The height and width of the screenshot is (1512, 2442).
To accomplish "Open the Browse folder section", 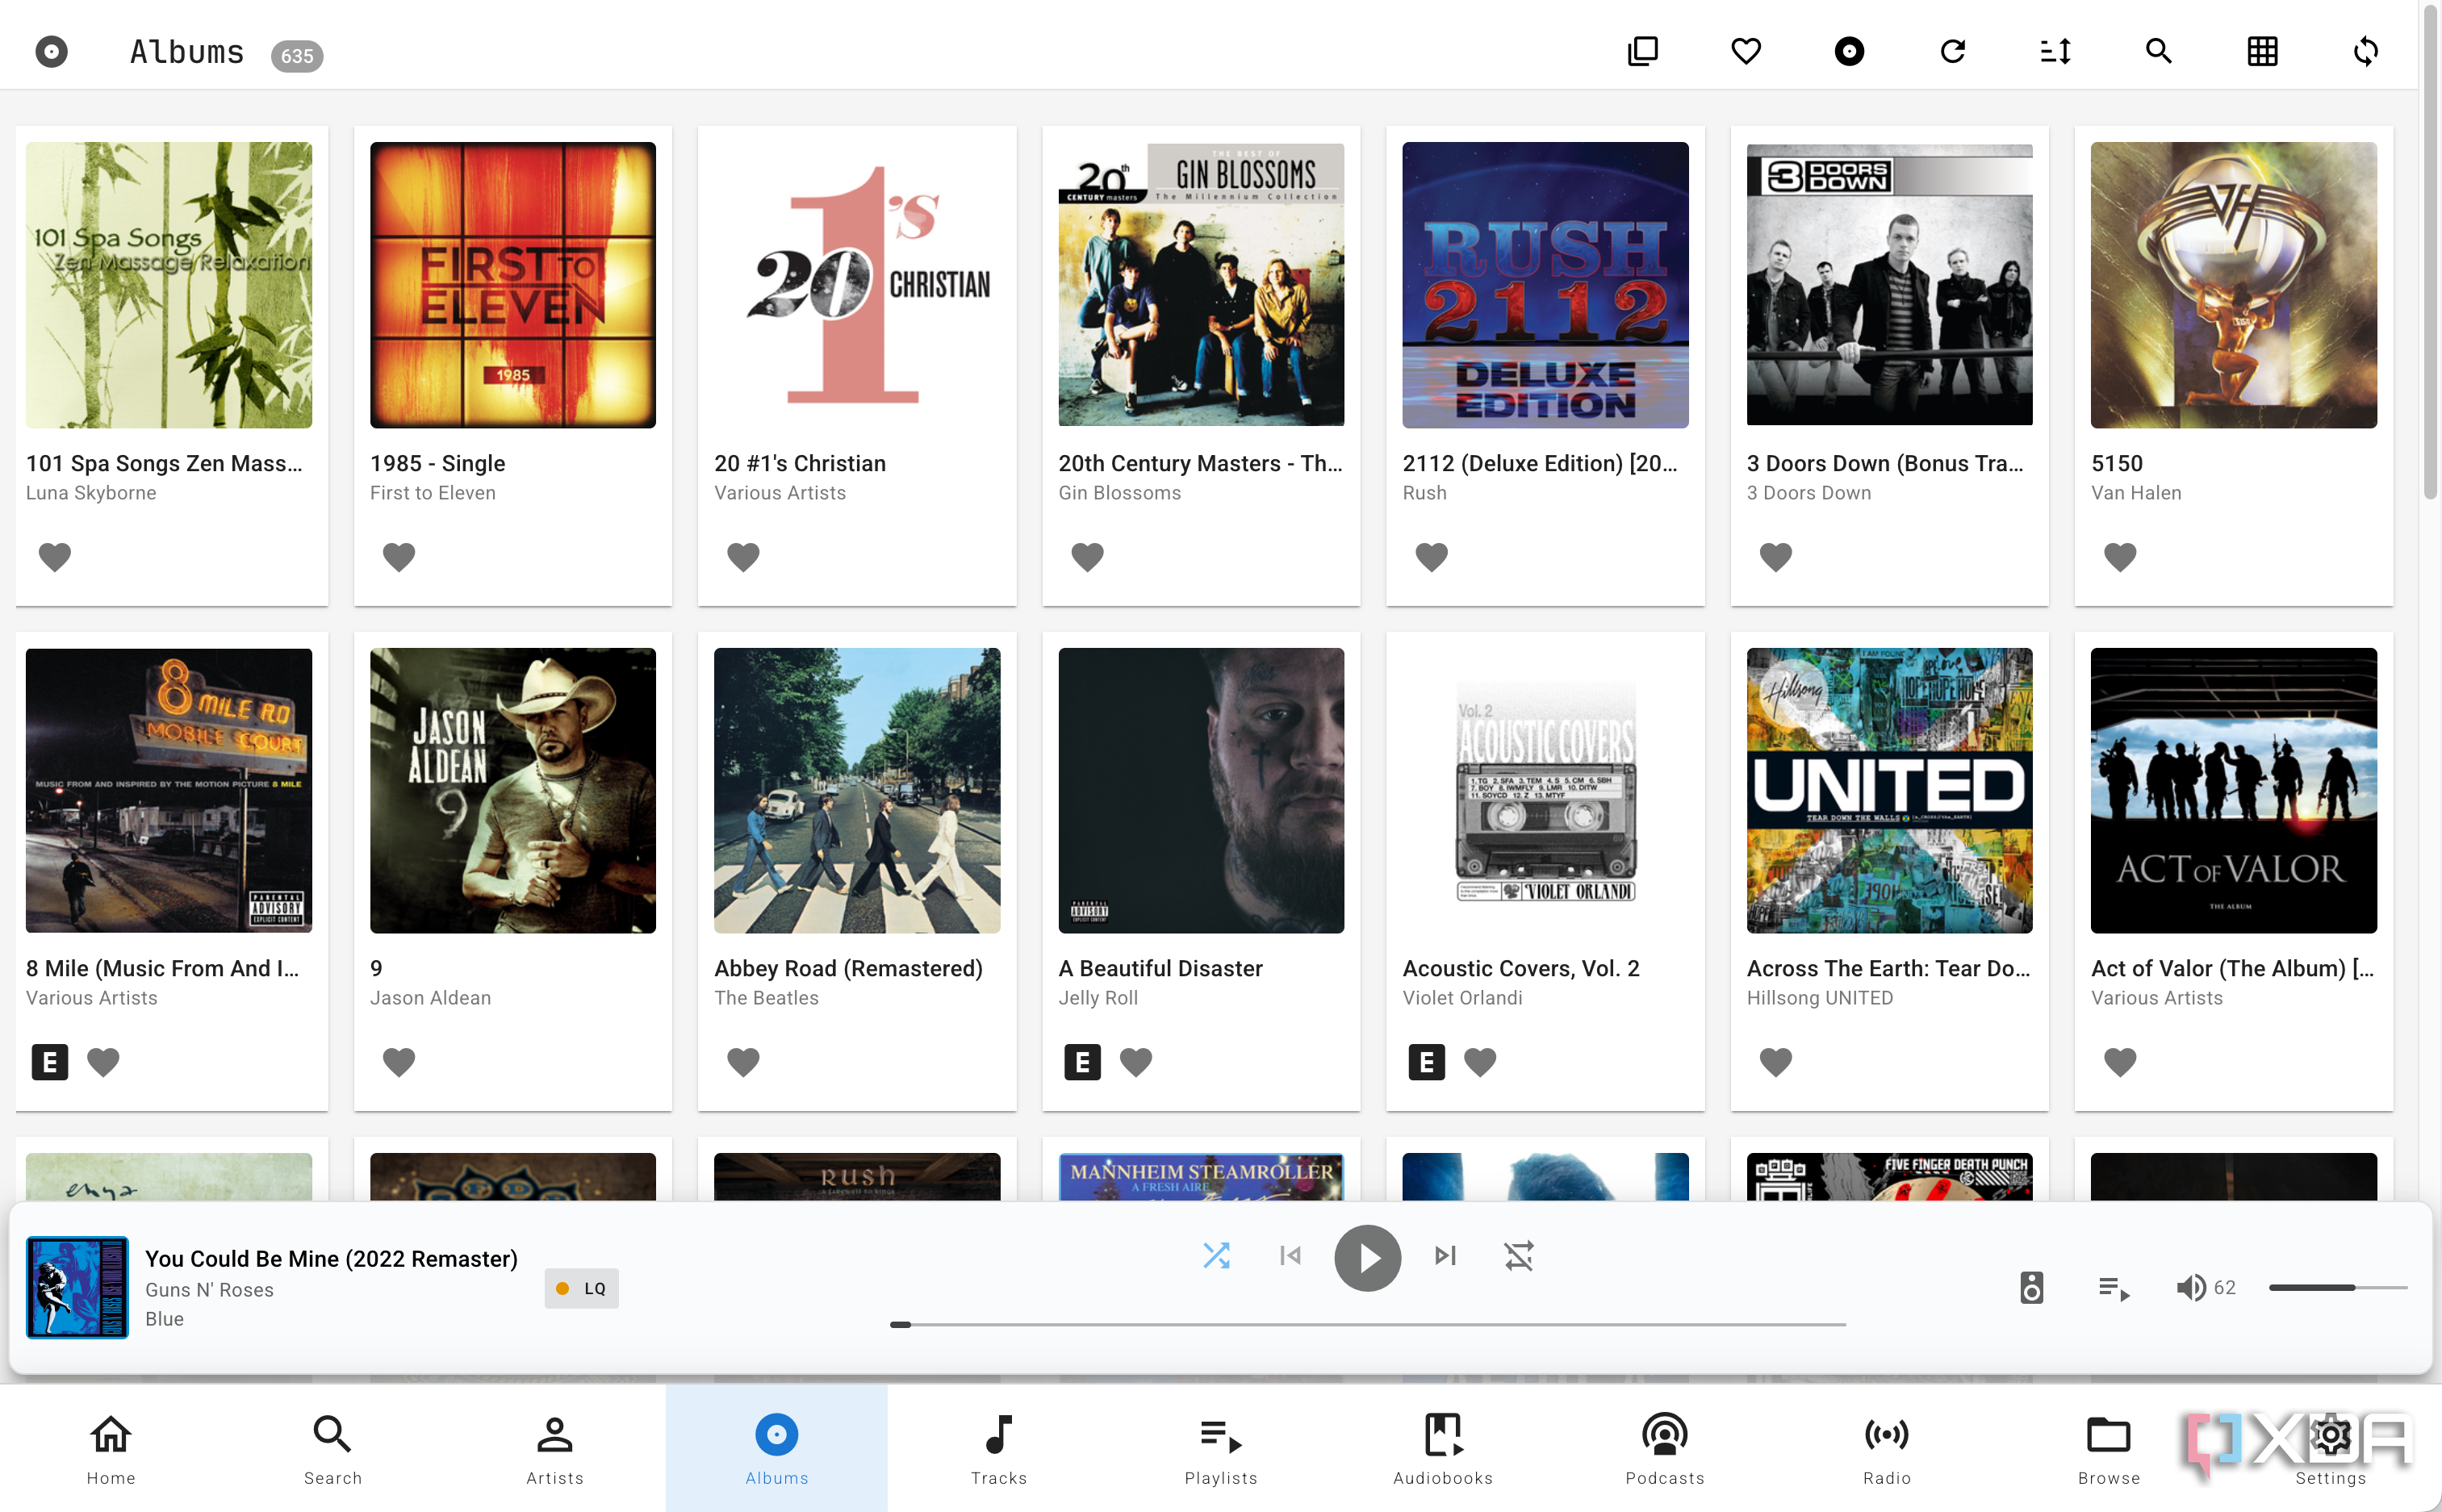I will pos(2109,1449).
